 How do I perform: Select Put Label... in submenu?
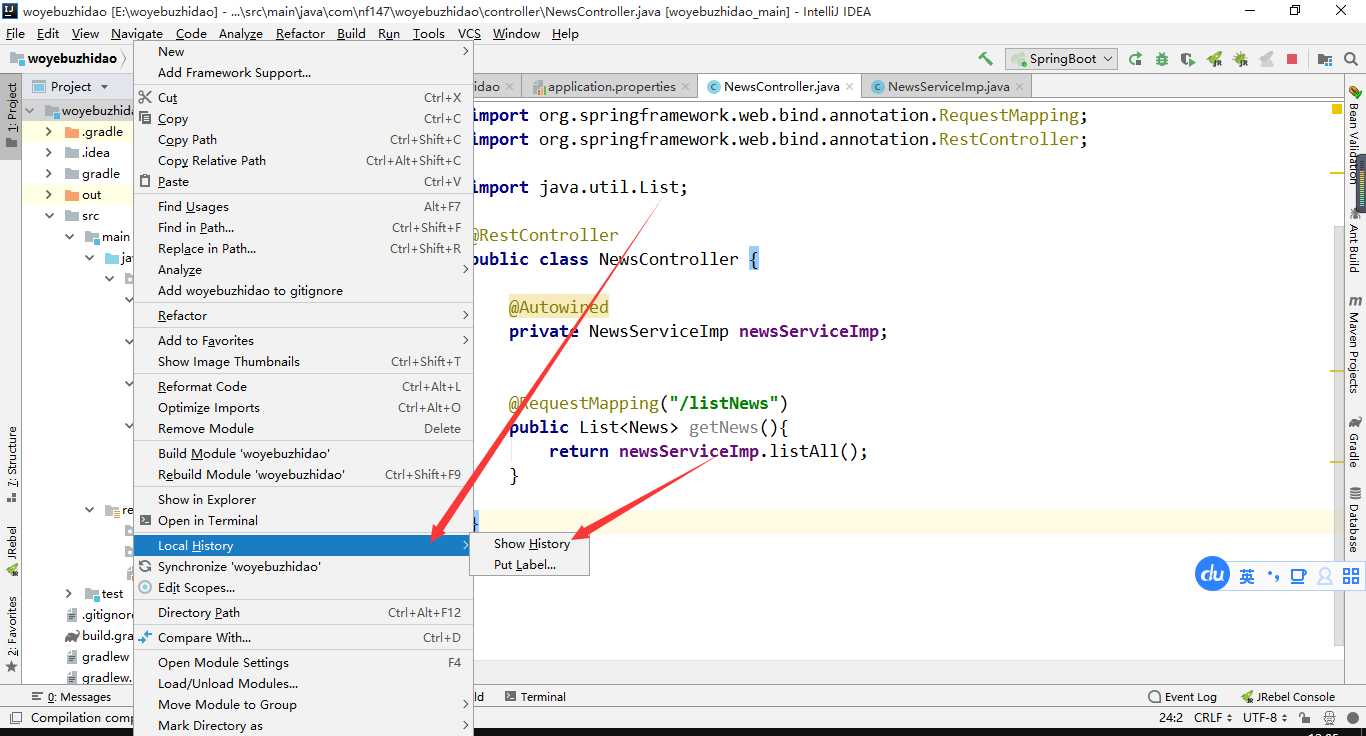530,565
